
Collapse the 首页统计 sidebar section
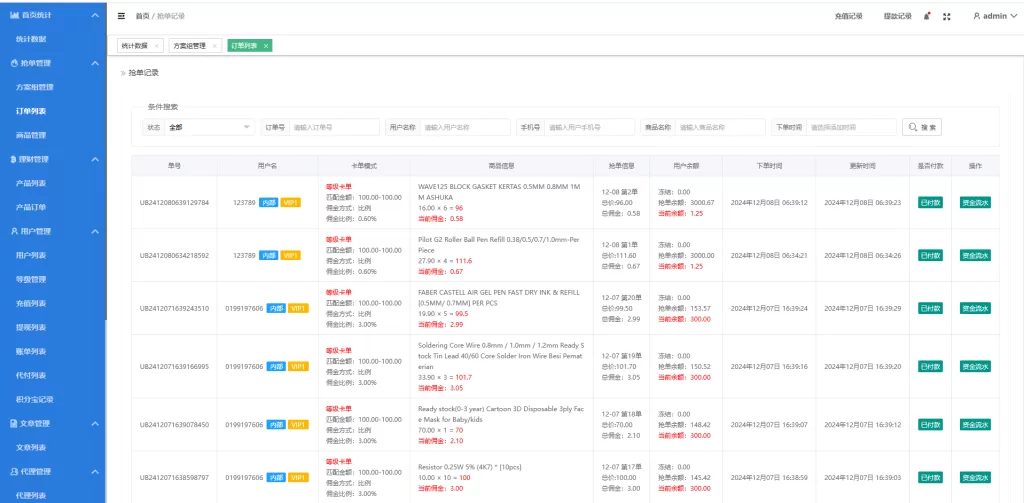tap(94, 16)
